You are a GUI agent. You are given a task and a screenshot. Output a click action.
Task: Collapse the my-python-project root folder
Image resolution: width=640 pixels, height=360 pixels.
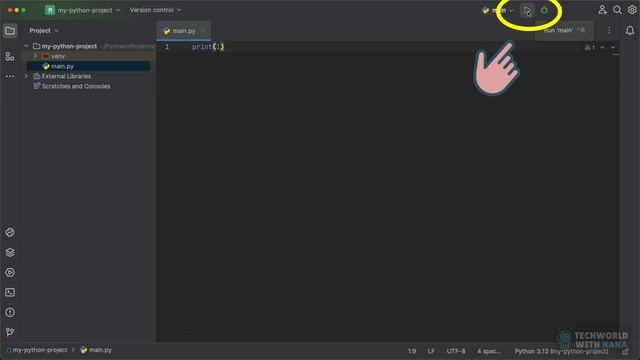point(27,46)
